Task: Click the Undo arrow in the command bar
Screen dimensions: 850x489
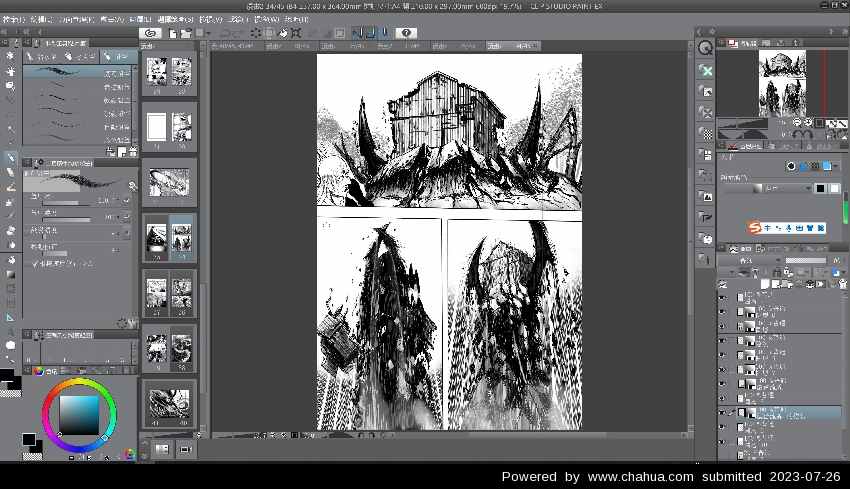Action: tap(225, 33)
